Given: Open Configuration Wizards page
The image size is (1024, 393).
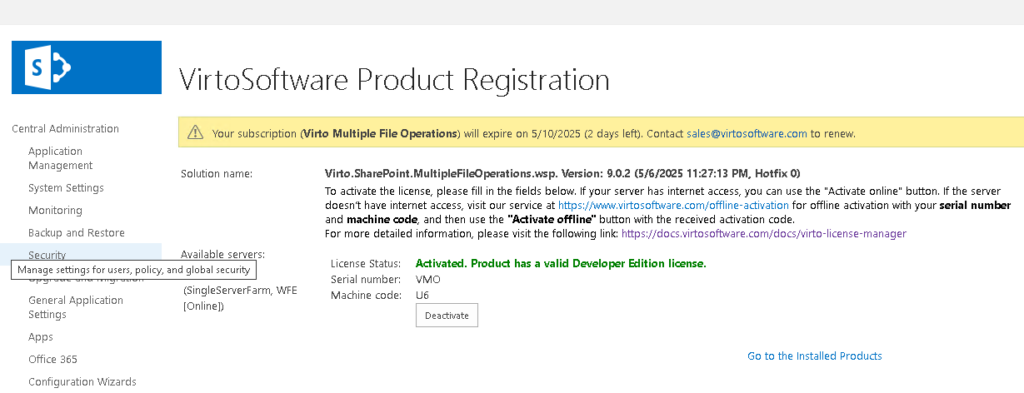Looking at the screenshot, I should (82, 381).
